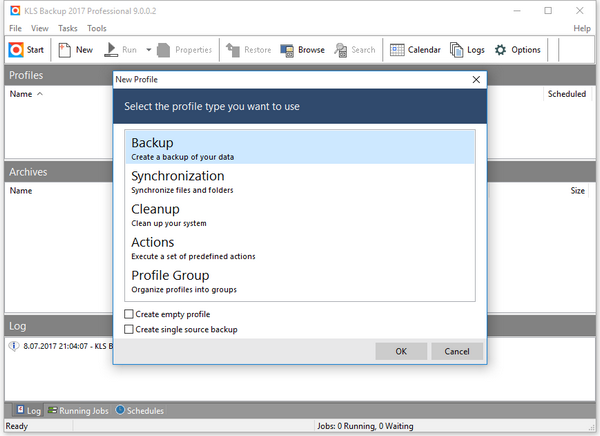Click the New profile toolbar icon
Viewport: 600px width, 436px height.
coord(64,49)
